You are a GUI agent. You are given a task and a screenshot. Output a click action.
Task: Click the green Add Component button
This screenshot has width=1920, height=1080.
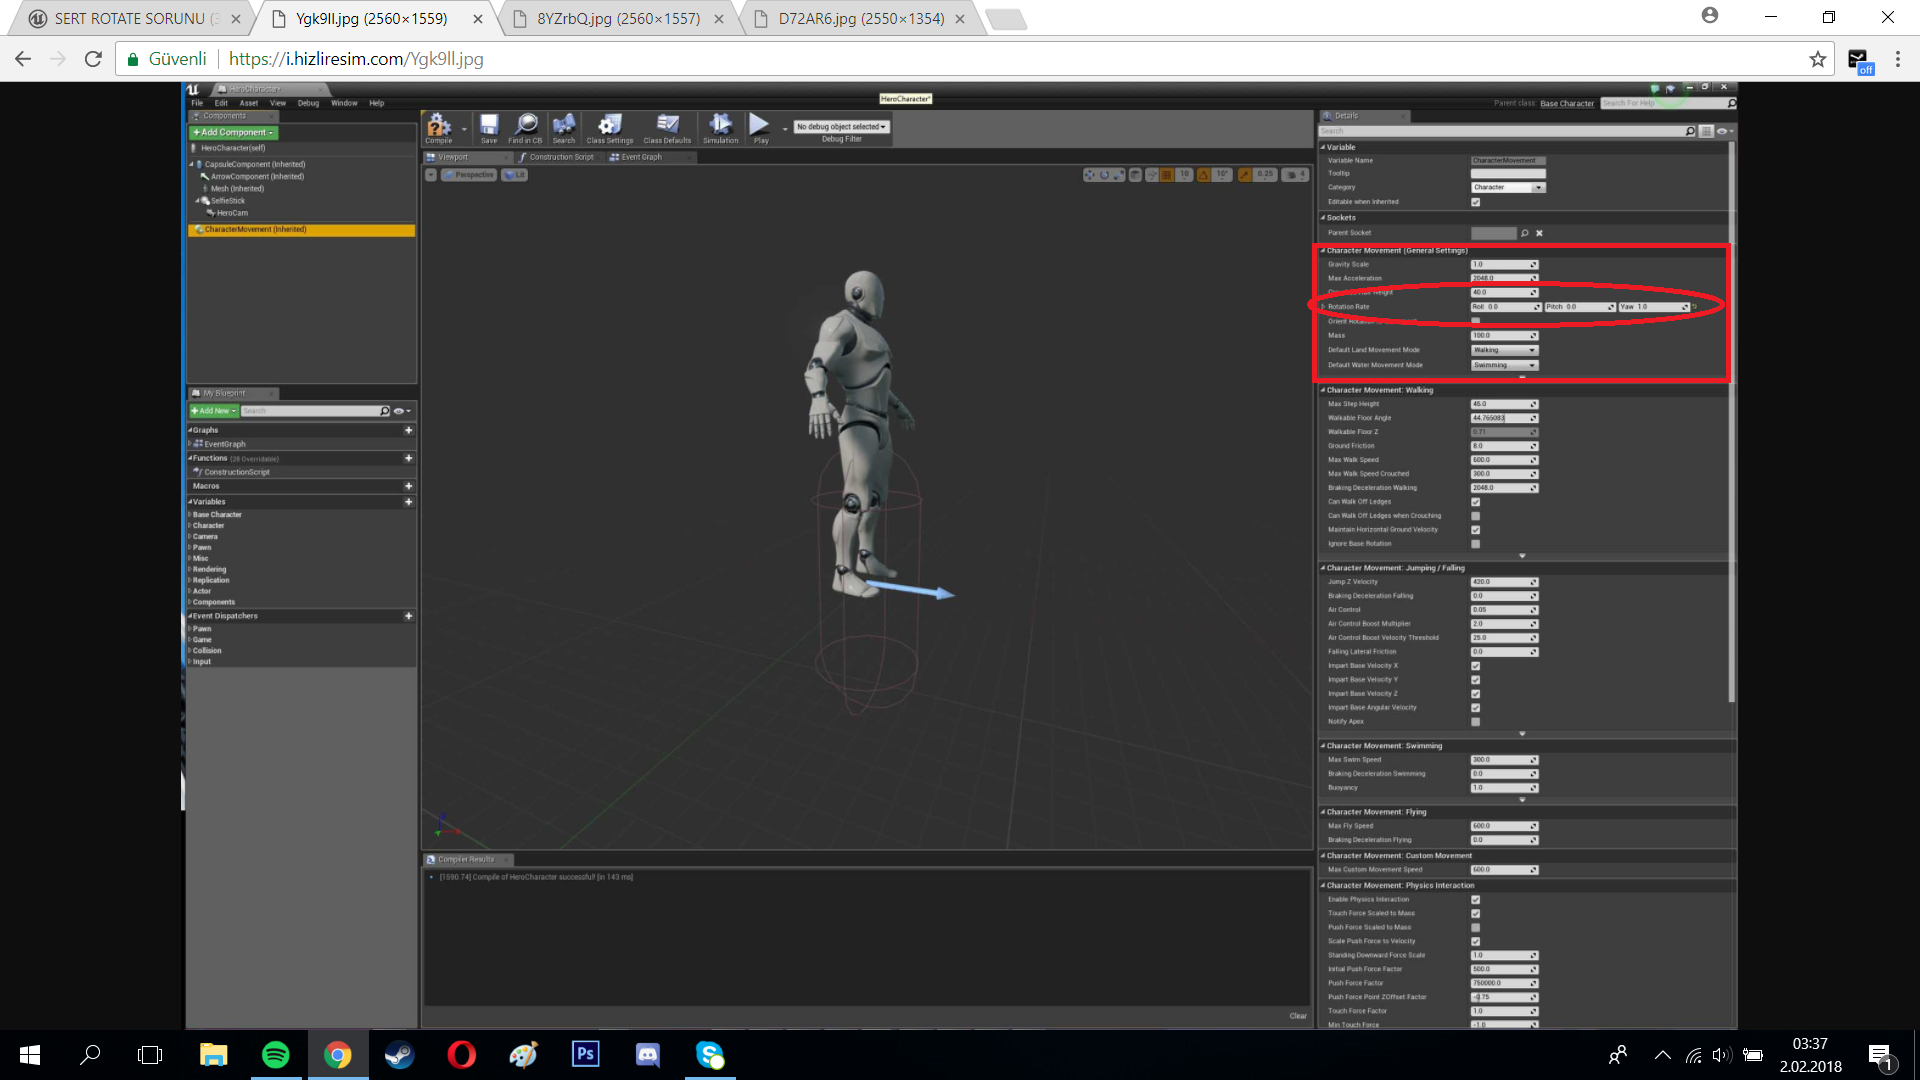[x=233, y=132]
